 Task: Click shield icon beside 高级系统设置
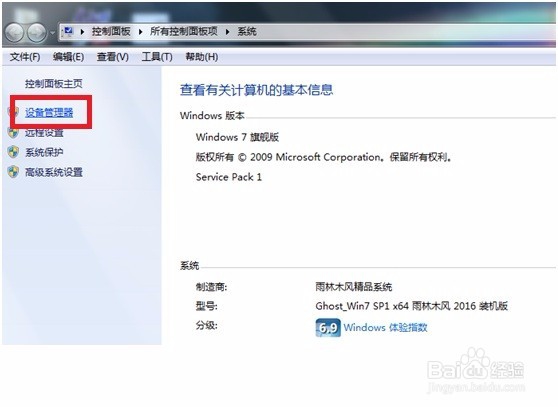(14, 172)
